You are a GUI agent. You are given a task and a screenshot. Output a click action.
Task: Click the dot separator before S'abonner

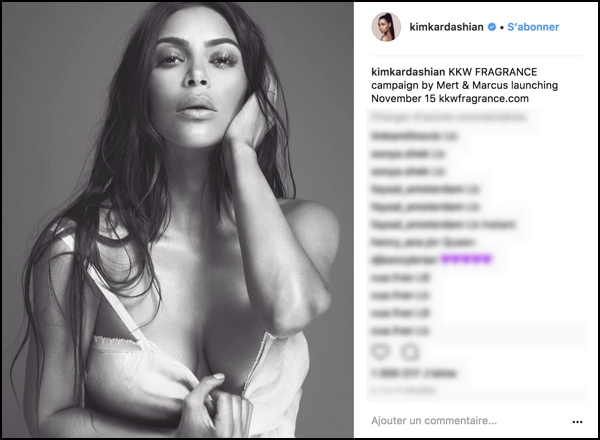[x=502, y=28]
